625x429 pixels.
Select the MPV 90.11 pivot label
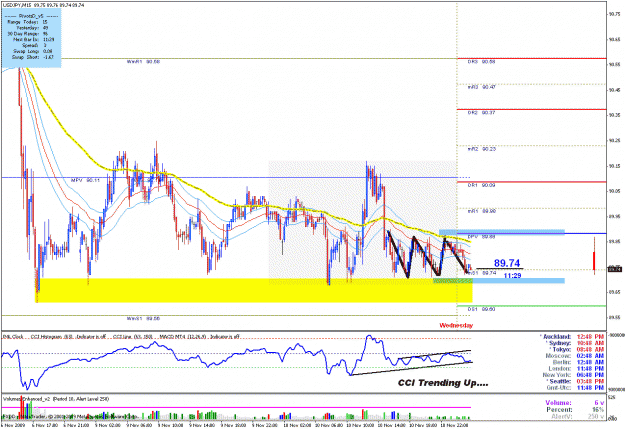point(85,181)
